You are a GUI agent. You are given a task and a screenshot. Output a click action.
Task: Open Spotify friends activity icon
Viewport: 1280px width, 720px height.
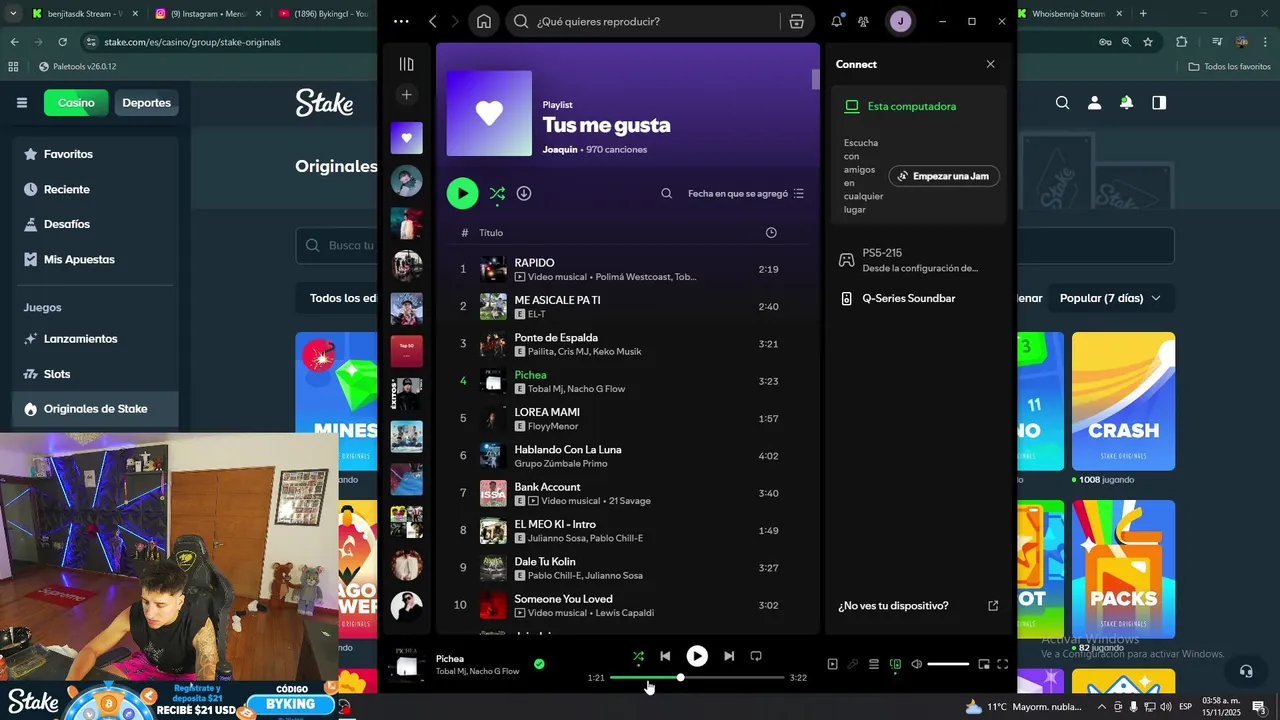[x=863, y=21]
